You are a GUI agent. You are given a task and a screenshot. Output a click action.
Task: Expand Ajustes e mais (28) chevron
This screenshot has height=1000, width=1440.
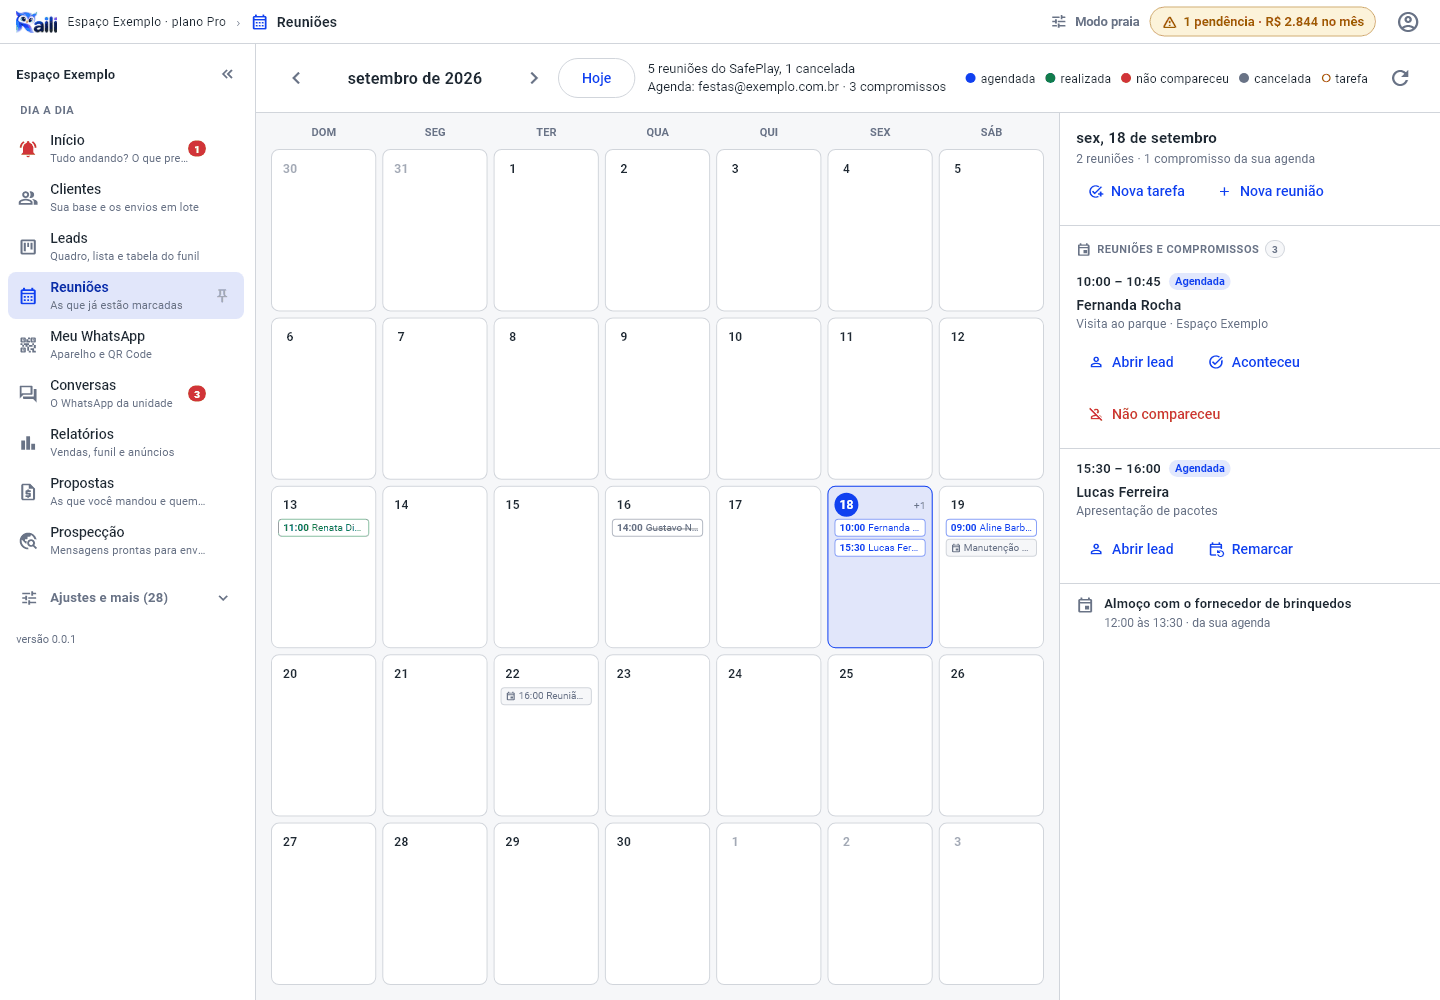click(x=223, y=598)
